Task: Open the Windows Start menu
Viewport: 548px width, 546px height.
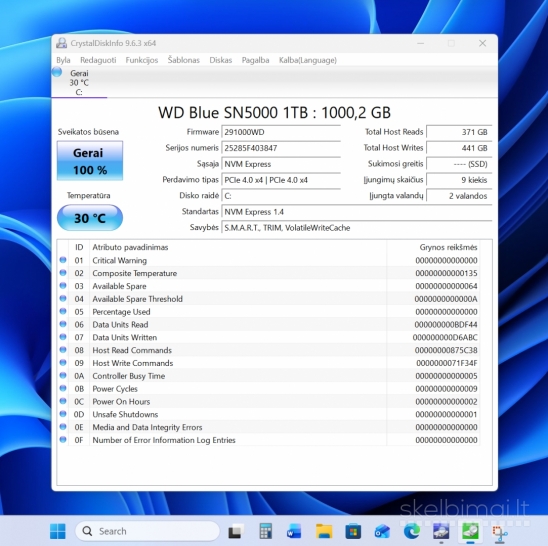Action: coord(58,531)
